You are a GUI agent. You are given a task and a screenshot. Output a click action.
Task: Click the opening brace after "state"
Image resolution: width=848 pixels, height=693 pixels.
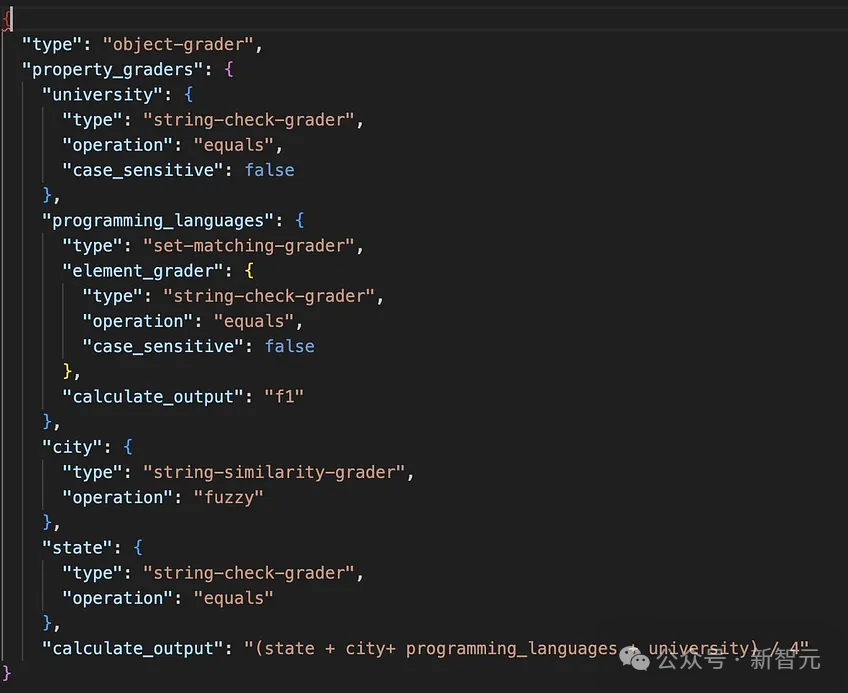[138, 547]
